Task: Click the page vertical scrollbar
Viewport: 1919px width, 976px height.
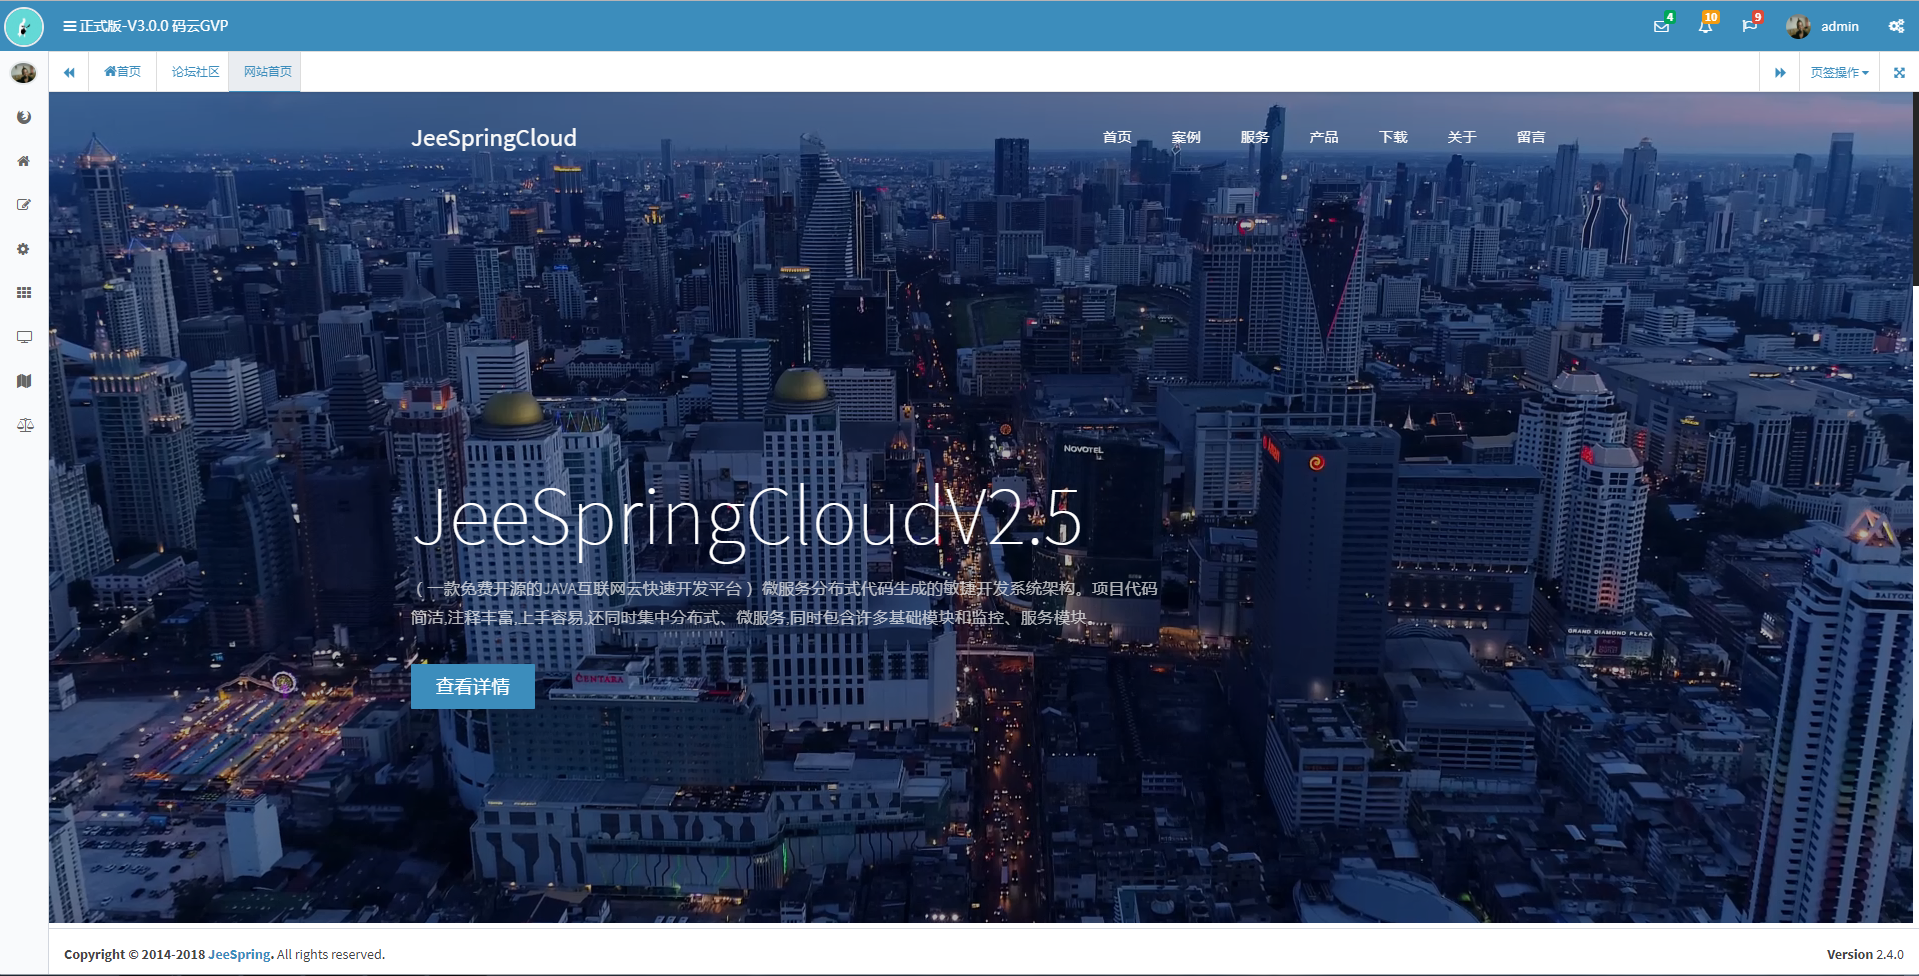Action: 1915,190
